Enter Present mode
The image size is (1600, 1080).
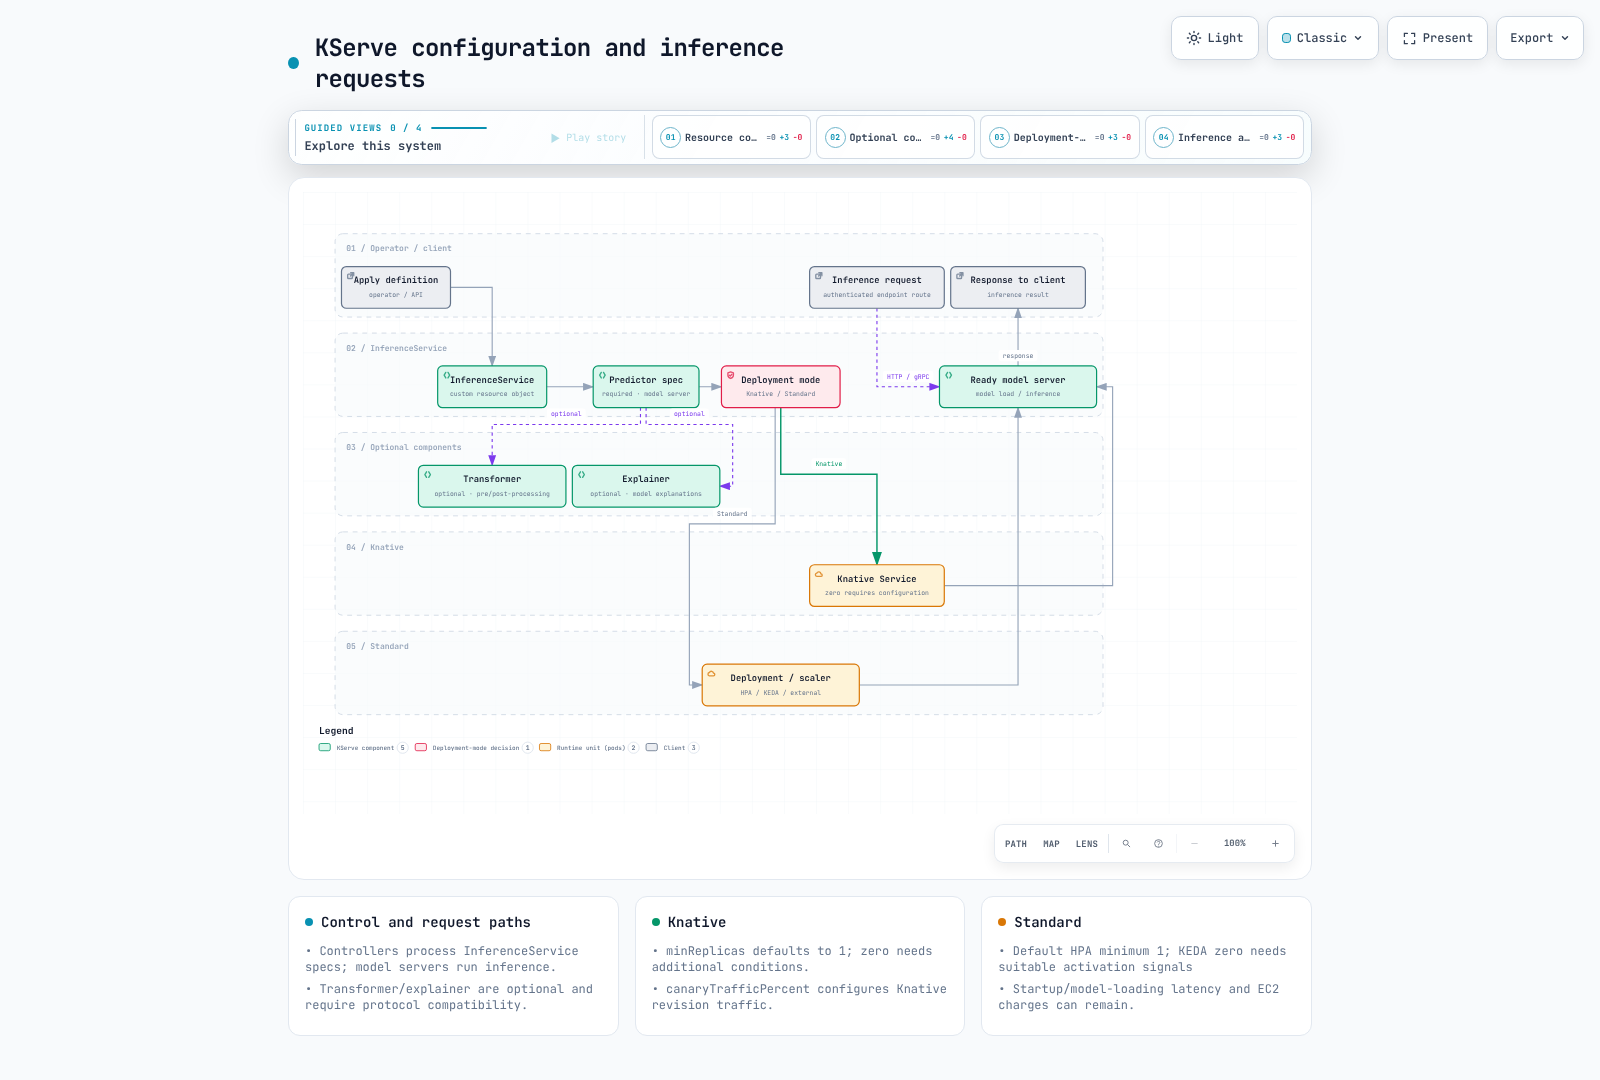point(1437,38)
